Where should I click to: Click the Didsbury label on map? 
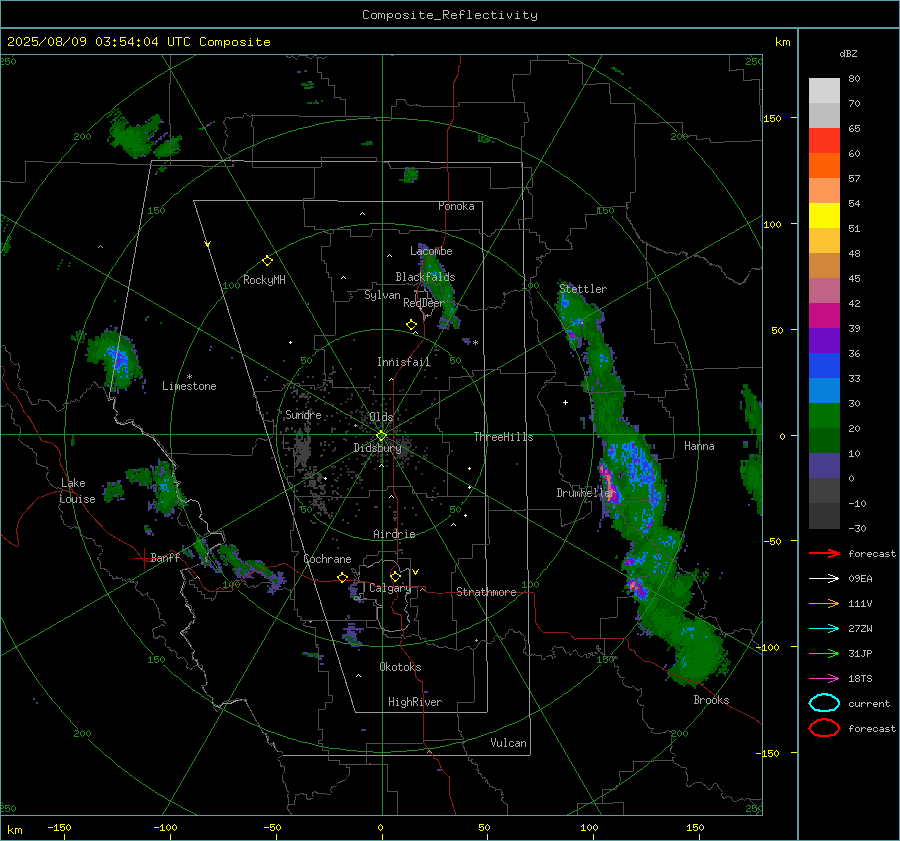377,448
